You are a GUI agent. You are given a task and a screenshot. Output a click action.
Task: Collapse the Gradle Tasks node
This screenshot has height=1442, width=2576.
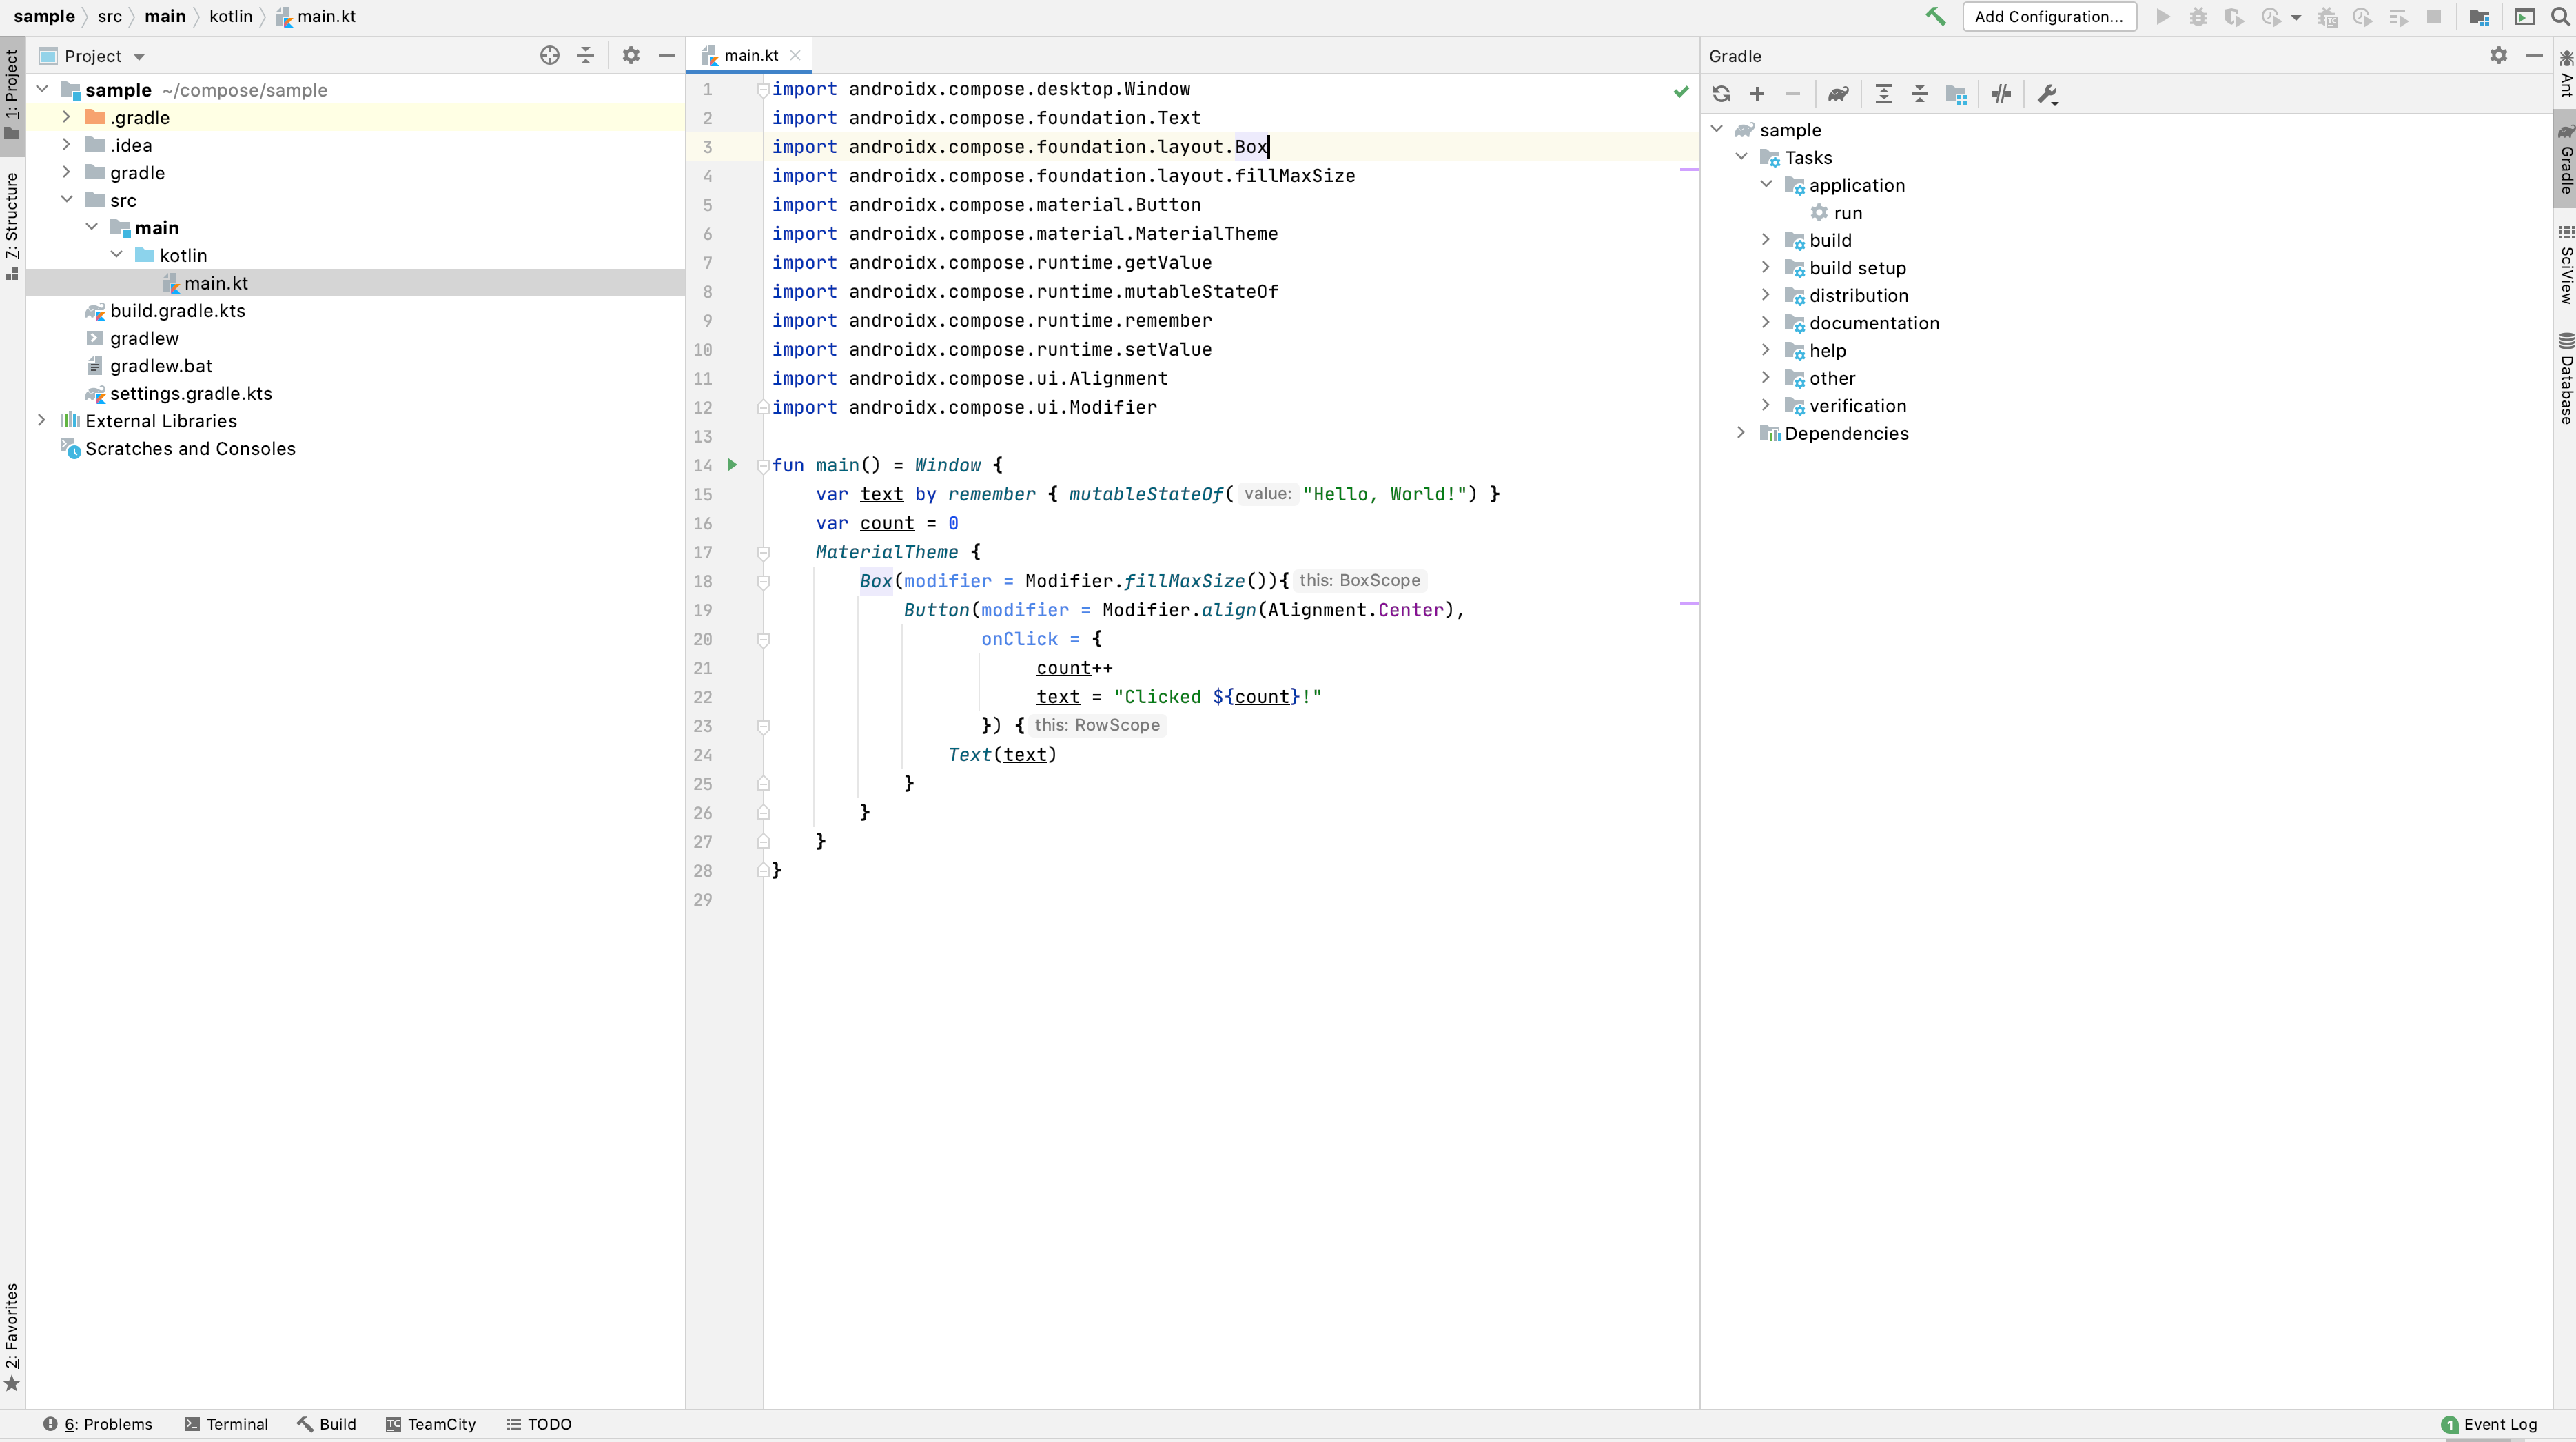1742,157
